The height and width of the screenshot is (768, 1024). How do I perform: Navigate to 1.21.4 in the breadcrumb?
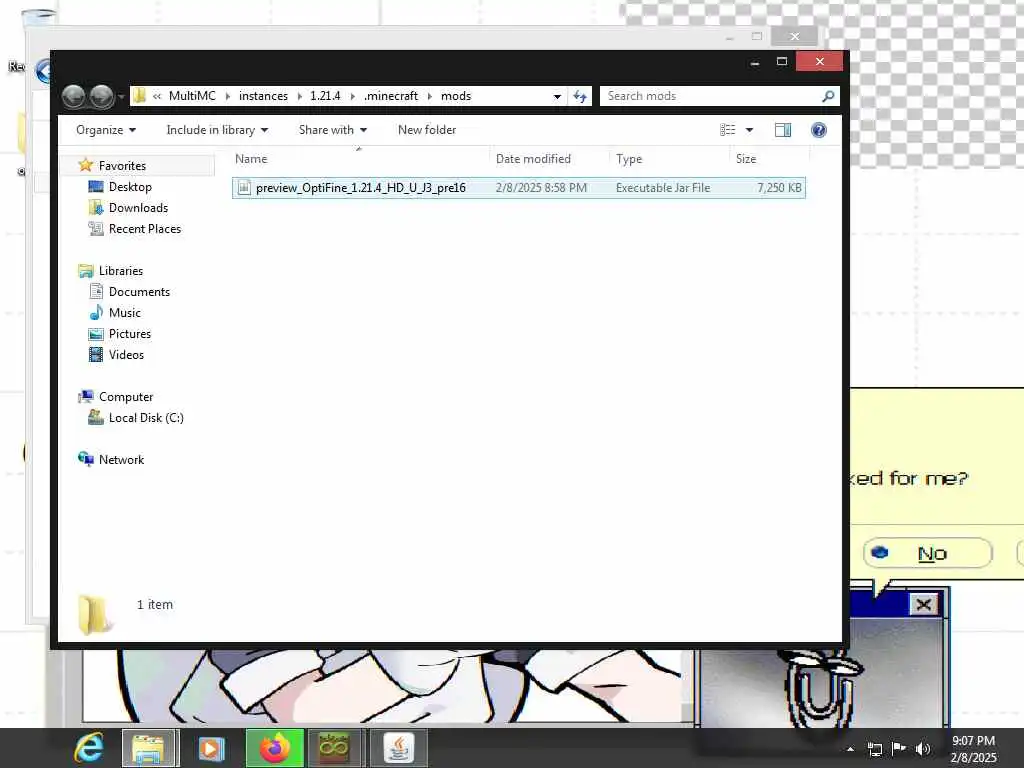click(325, 96)
